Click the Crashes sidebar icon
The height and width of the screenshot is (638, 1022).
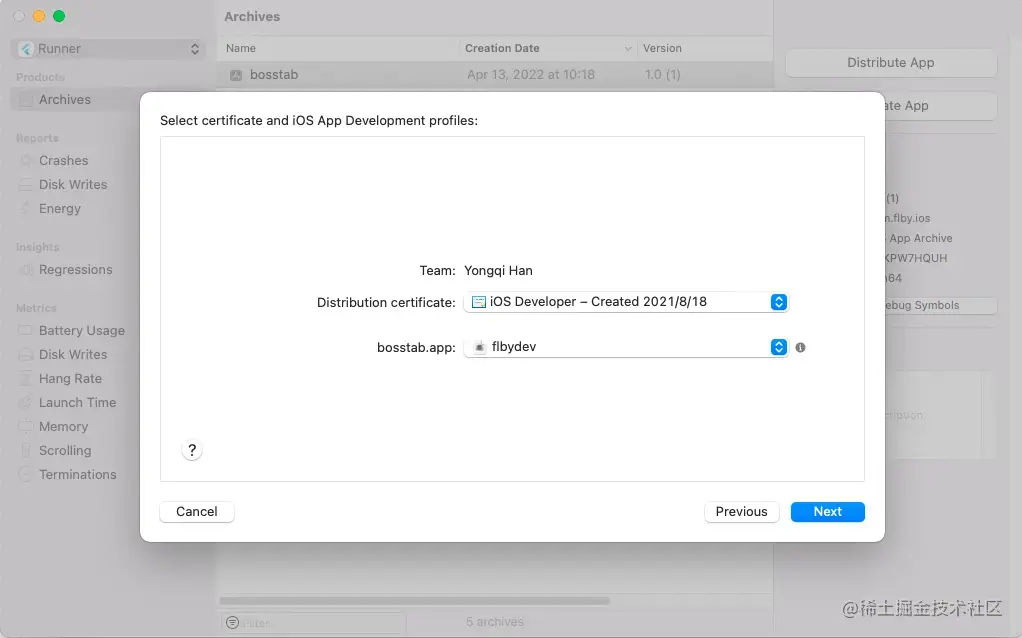click(26, 160)
